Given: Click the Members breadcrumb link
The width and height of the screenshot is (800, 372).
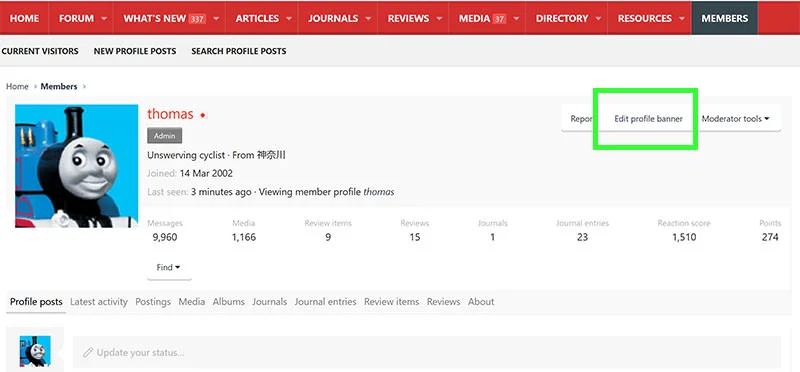Looking at the screenshot, I should 59,86.
